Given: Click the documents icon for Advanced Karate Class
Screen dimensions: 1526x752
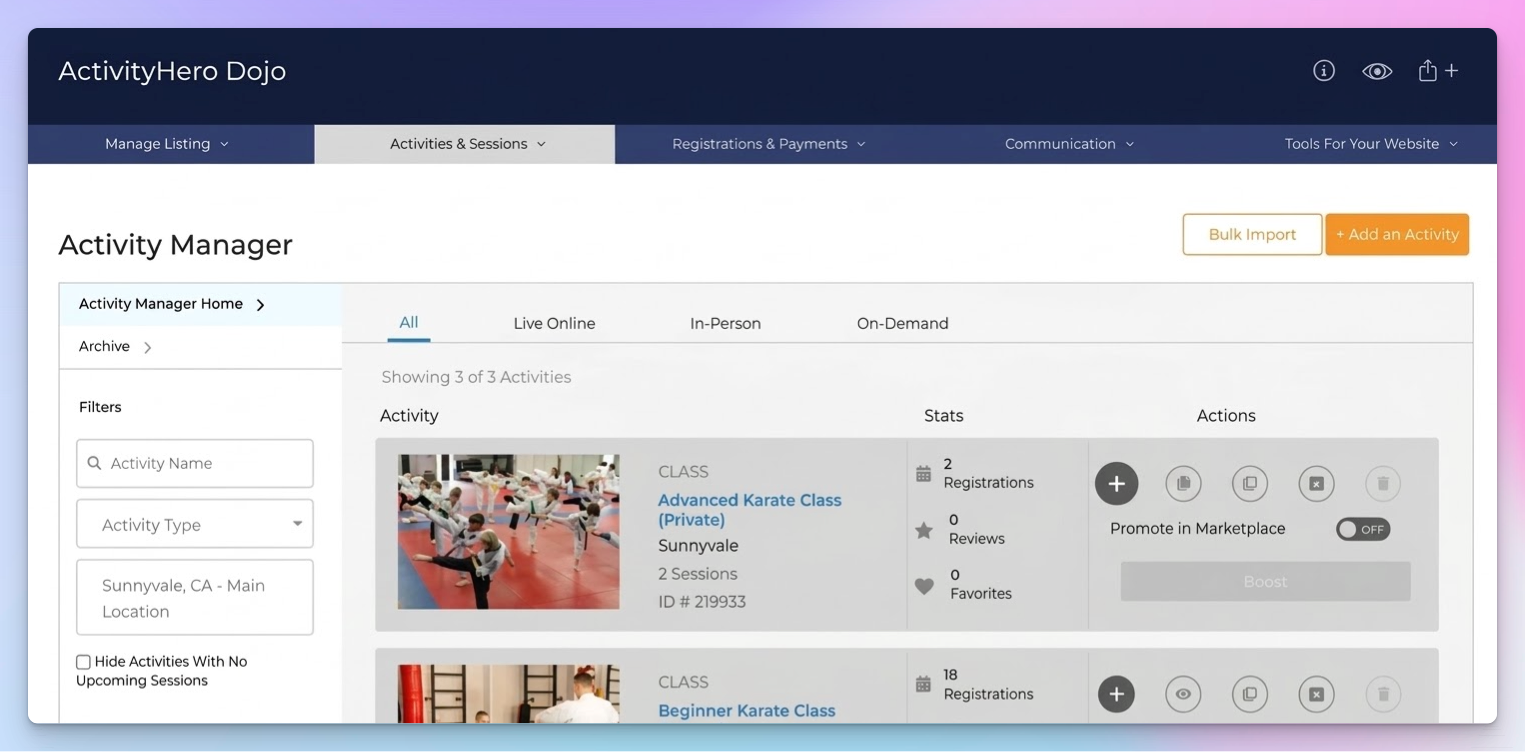Looking at the screenshot, I should 1183,484.
